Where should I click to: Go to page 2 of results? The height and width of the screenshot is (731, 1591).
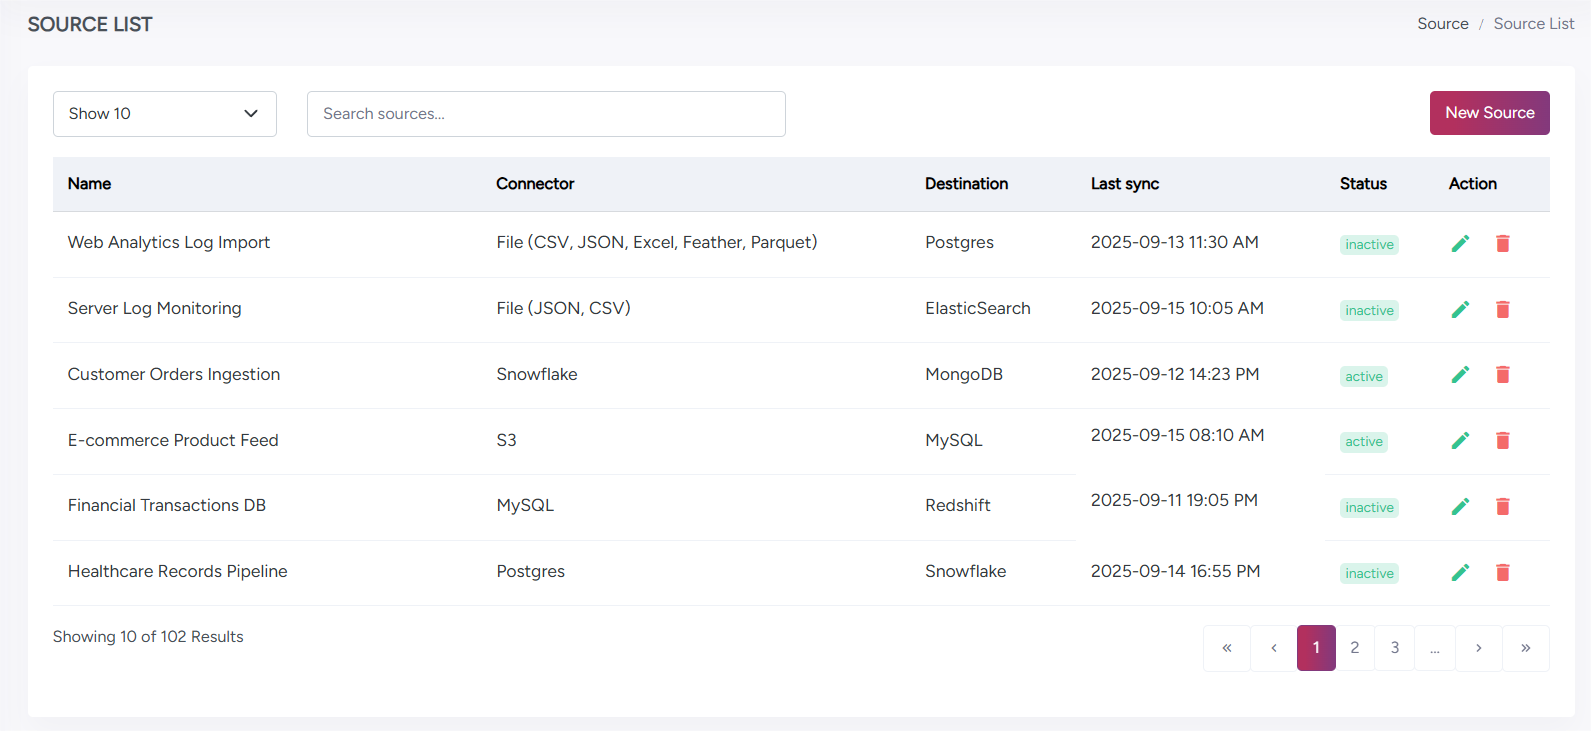1354,648
